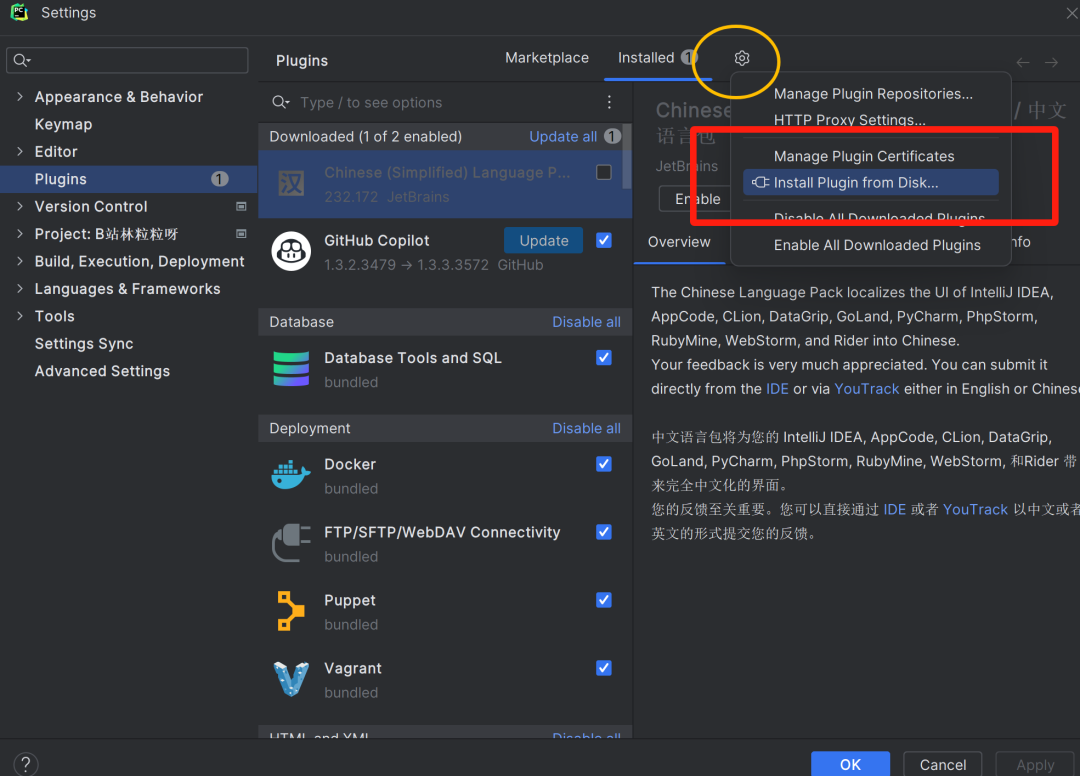This screenshot has width=1080, height=776.
Task: Click the OK button
Action: pyautogui.click(x=850, y=764)
